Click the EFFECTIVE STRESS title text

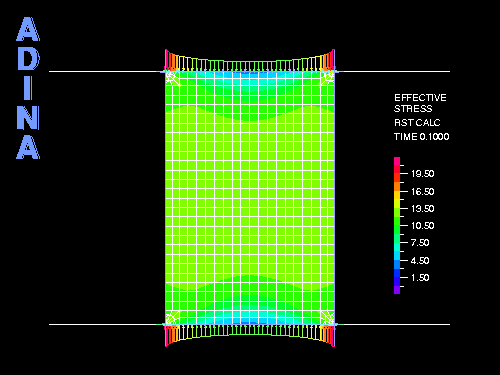(x=420, y=103)
